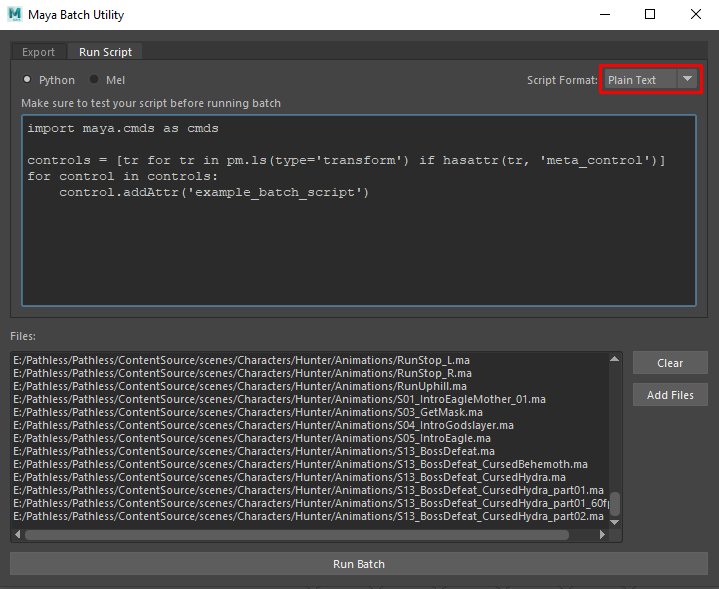Click the 'controls = [tr for tr' code line
This screenshot has width=719, height=589.
[346, 160]
